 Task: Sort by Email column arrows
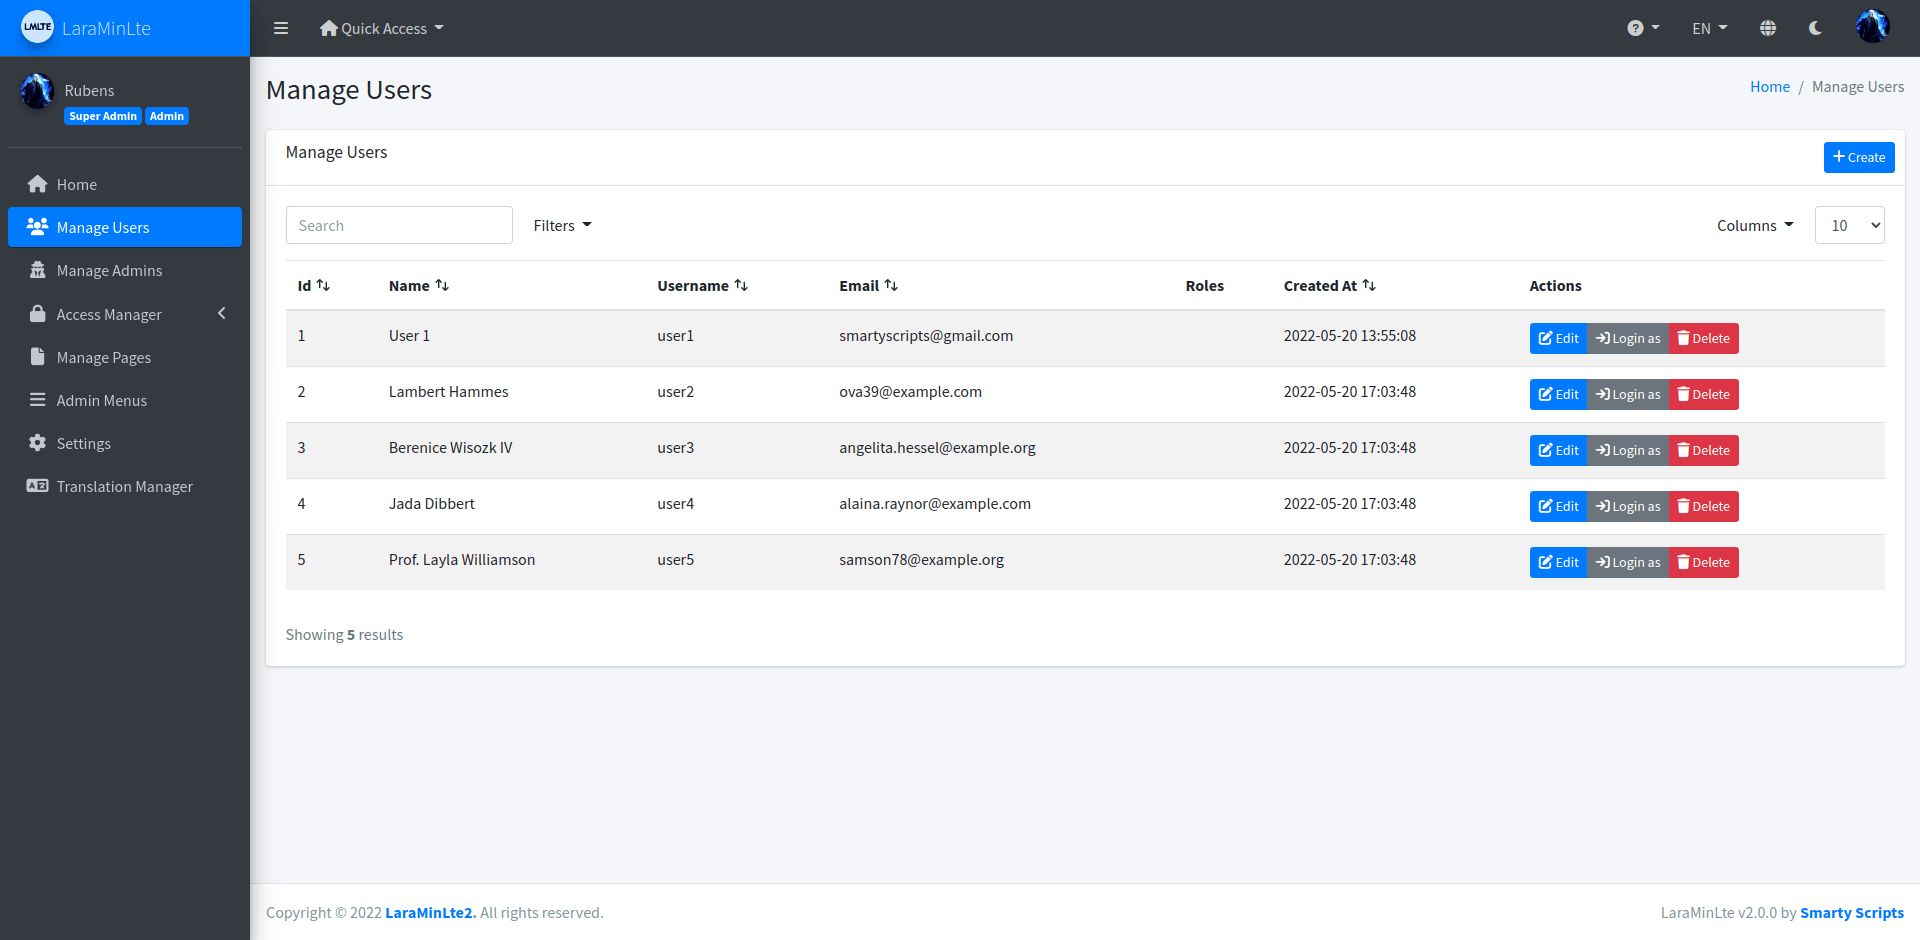click(891, 285)
